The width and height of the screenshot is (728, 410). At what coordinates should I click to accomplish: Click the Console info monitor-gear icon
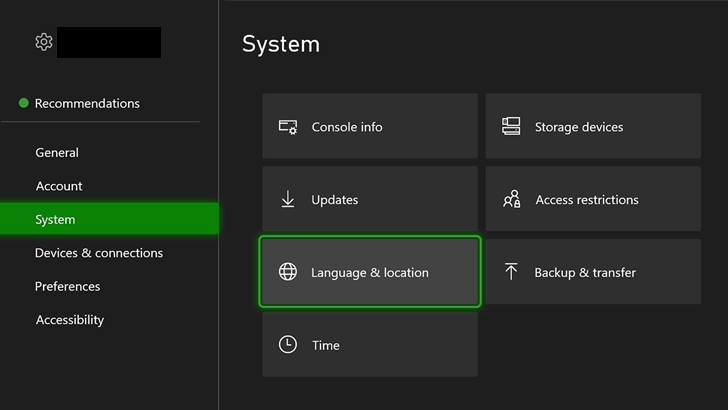[x=288, y=127]
